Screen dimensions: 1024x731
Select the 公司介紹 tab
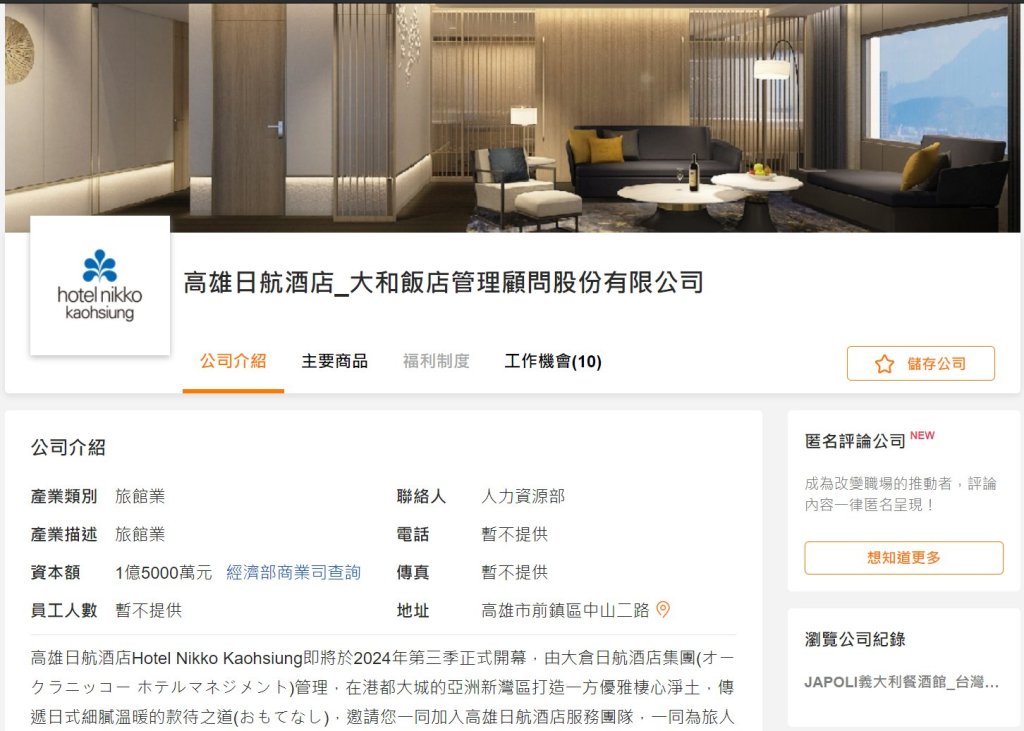point(233,361)
